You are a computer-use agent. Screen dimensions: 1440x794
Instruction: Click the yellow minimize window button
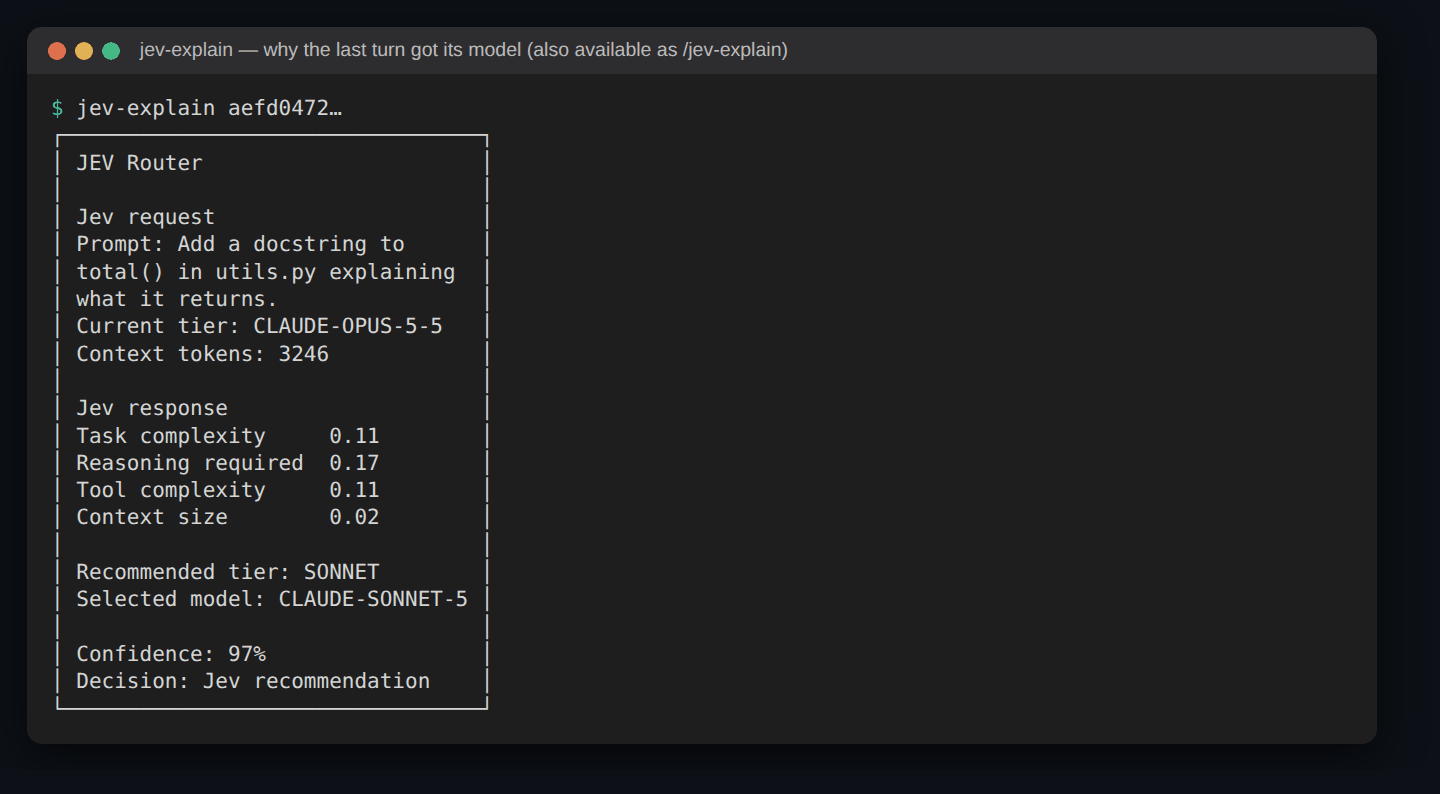(84, 51)
